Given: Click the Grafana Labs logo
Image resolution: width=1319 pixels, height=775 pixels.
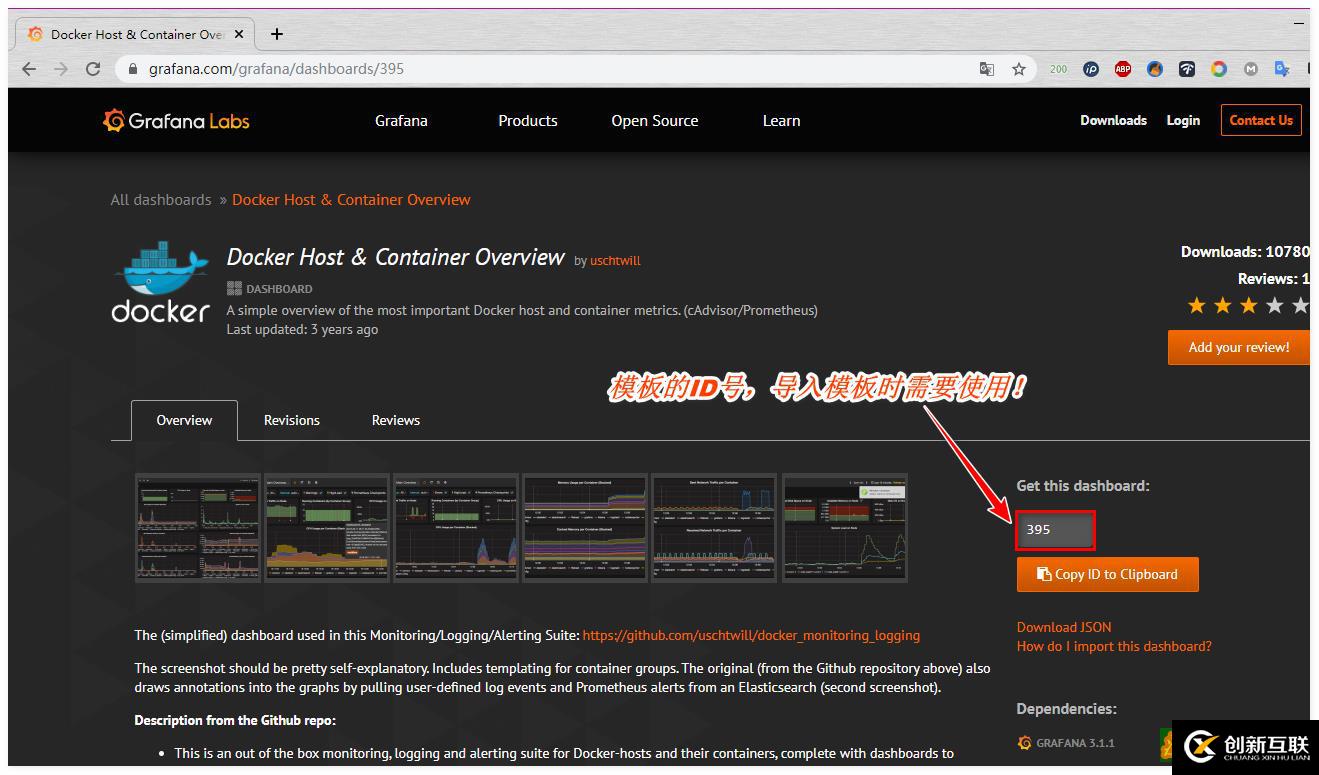Looking at the screenshot, I should (x=176, y=121).
